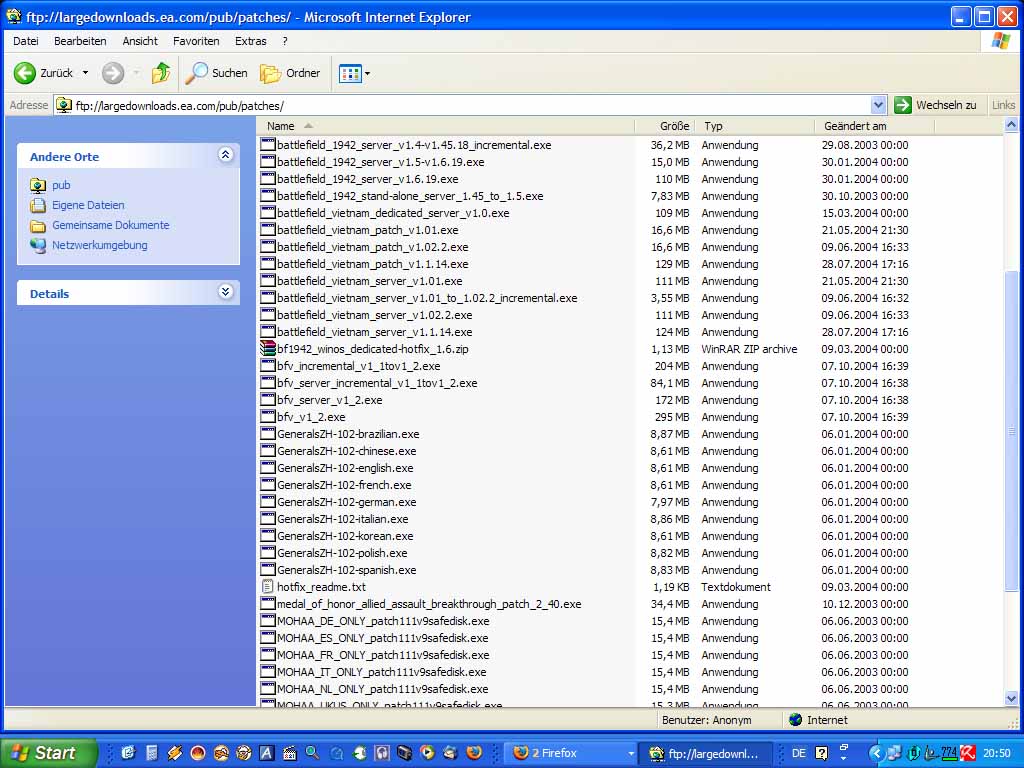This screenshot has width=1024, height=768.
Task: Select file battlefield_1942_stand-alone_server_1.45_to_1.5.exe
Action: [409, 197]
